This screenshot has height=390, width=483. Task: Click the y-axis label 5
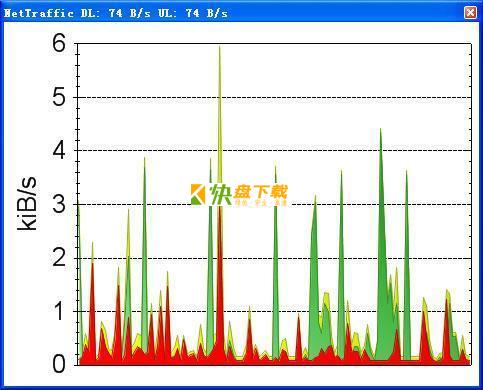pos(59,97)
